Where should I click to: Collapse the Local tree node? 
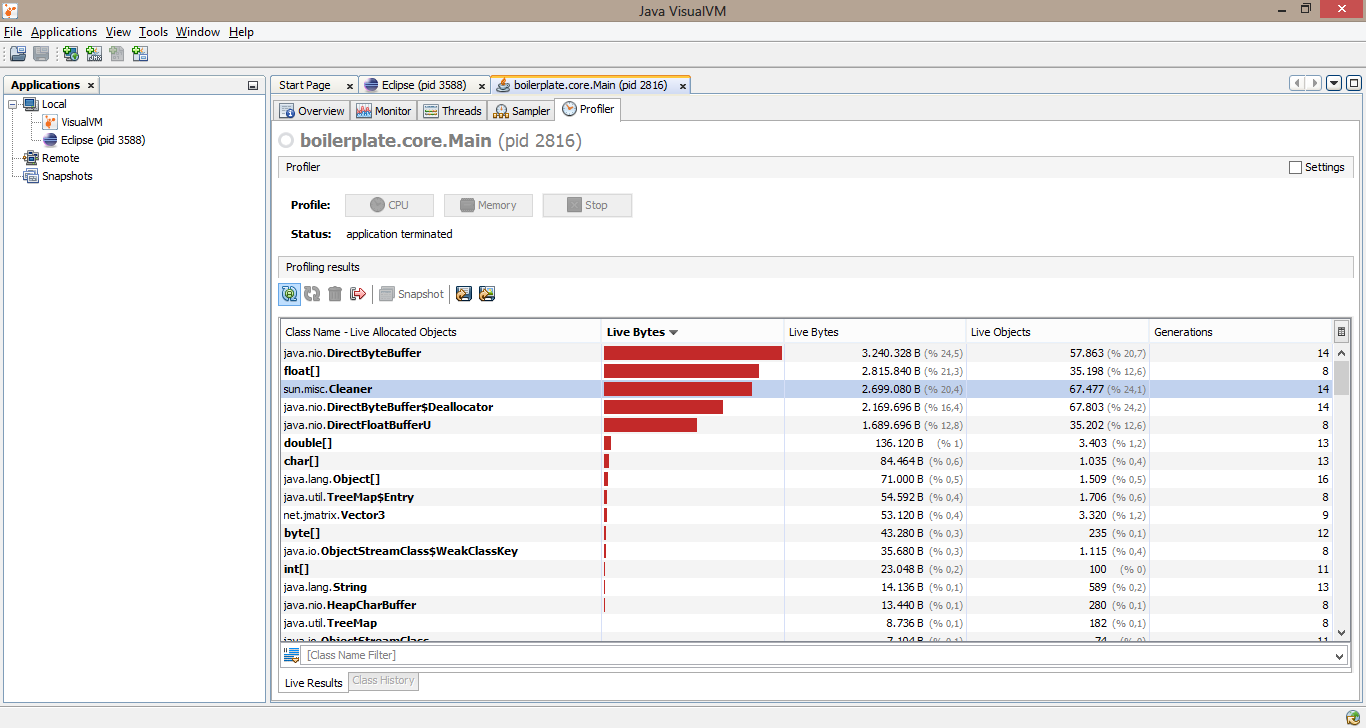(x=14, y=104)
